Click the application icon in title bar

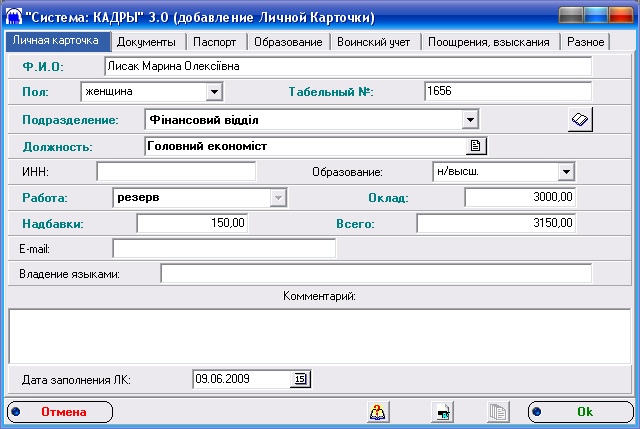[x=14, y=16]
